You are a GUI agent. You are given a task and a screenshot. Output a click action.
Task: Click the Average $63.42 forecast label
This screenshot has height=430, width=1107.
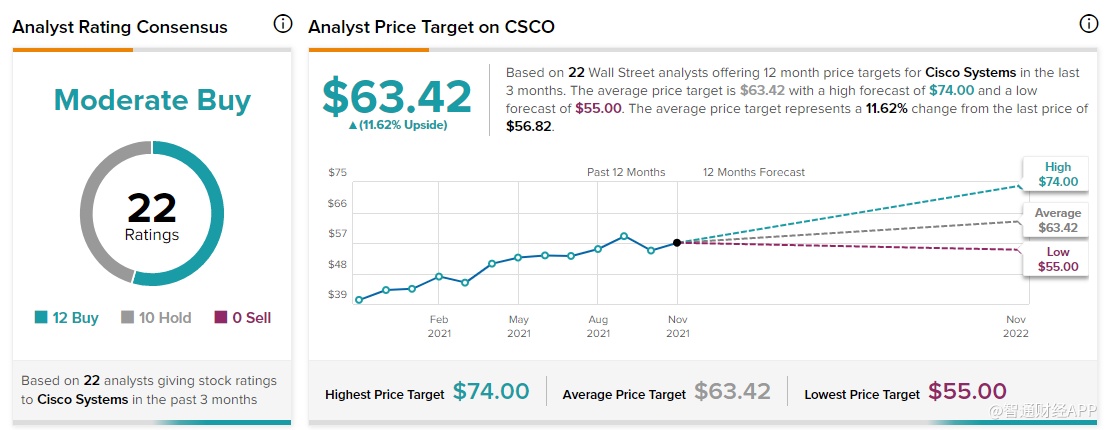coord(1058,220)
